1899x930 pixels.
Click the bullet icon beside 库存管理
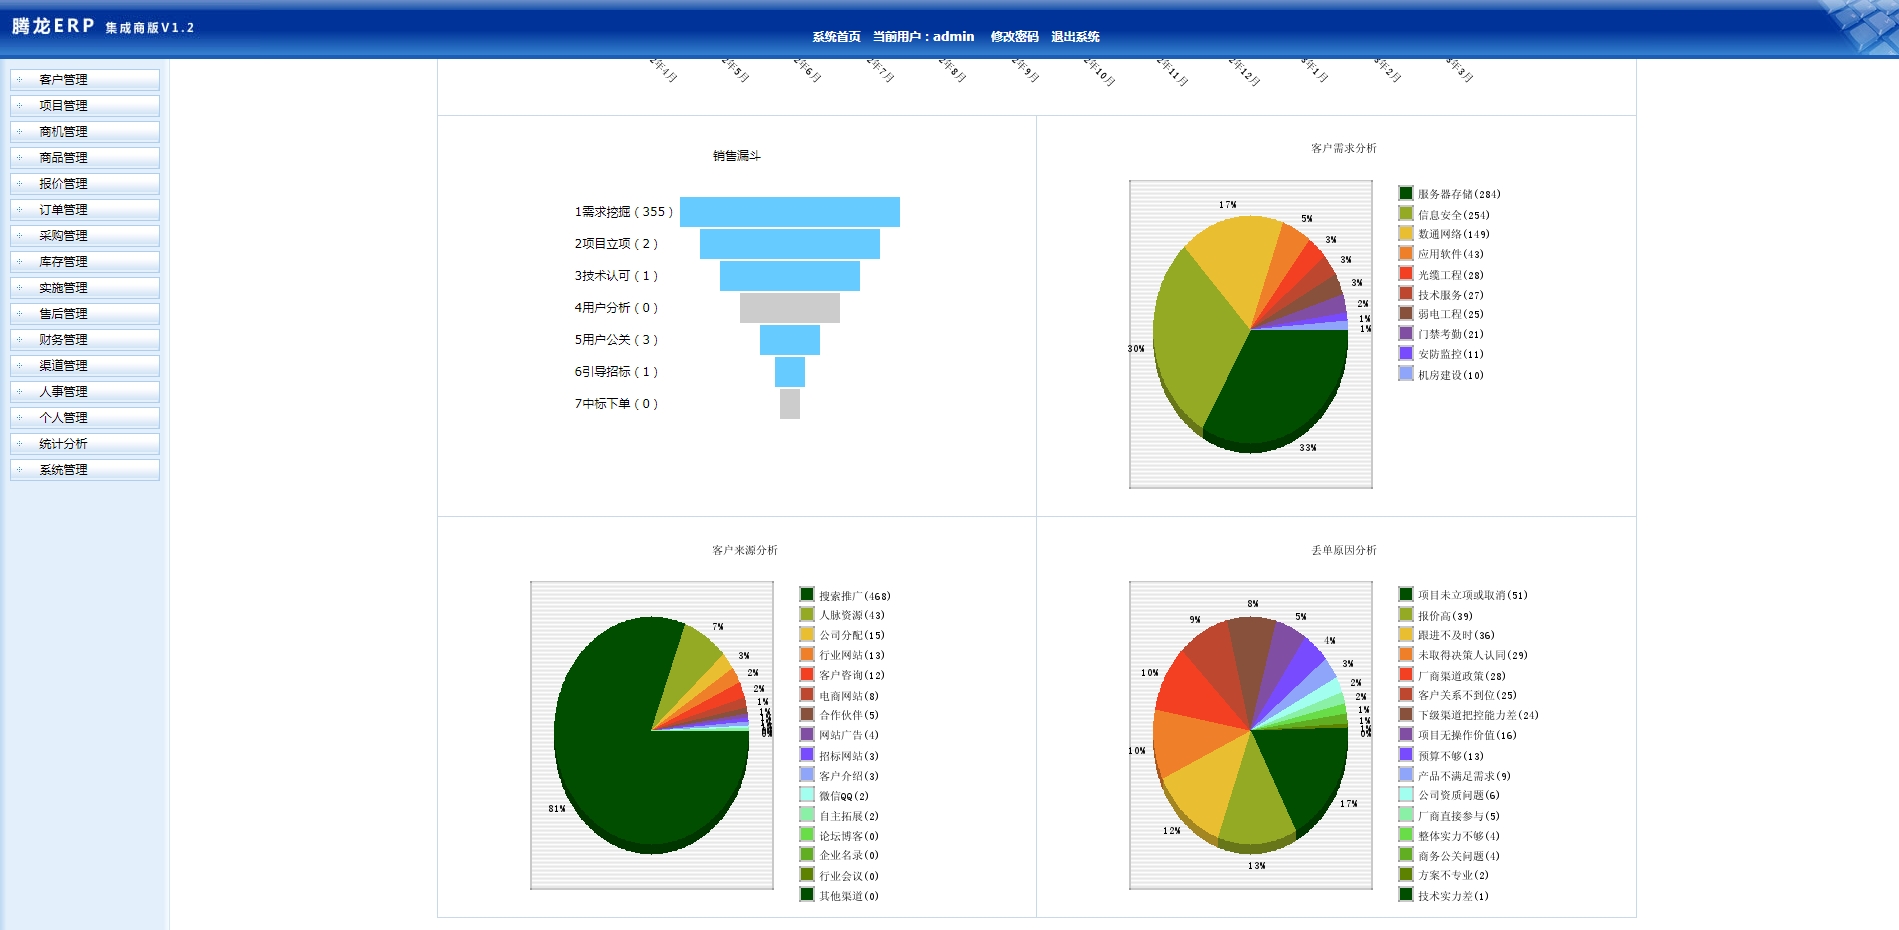pos(19,262)
